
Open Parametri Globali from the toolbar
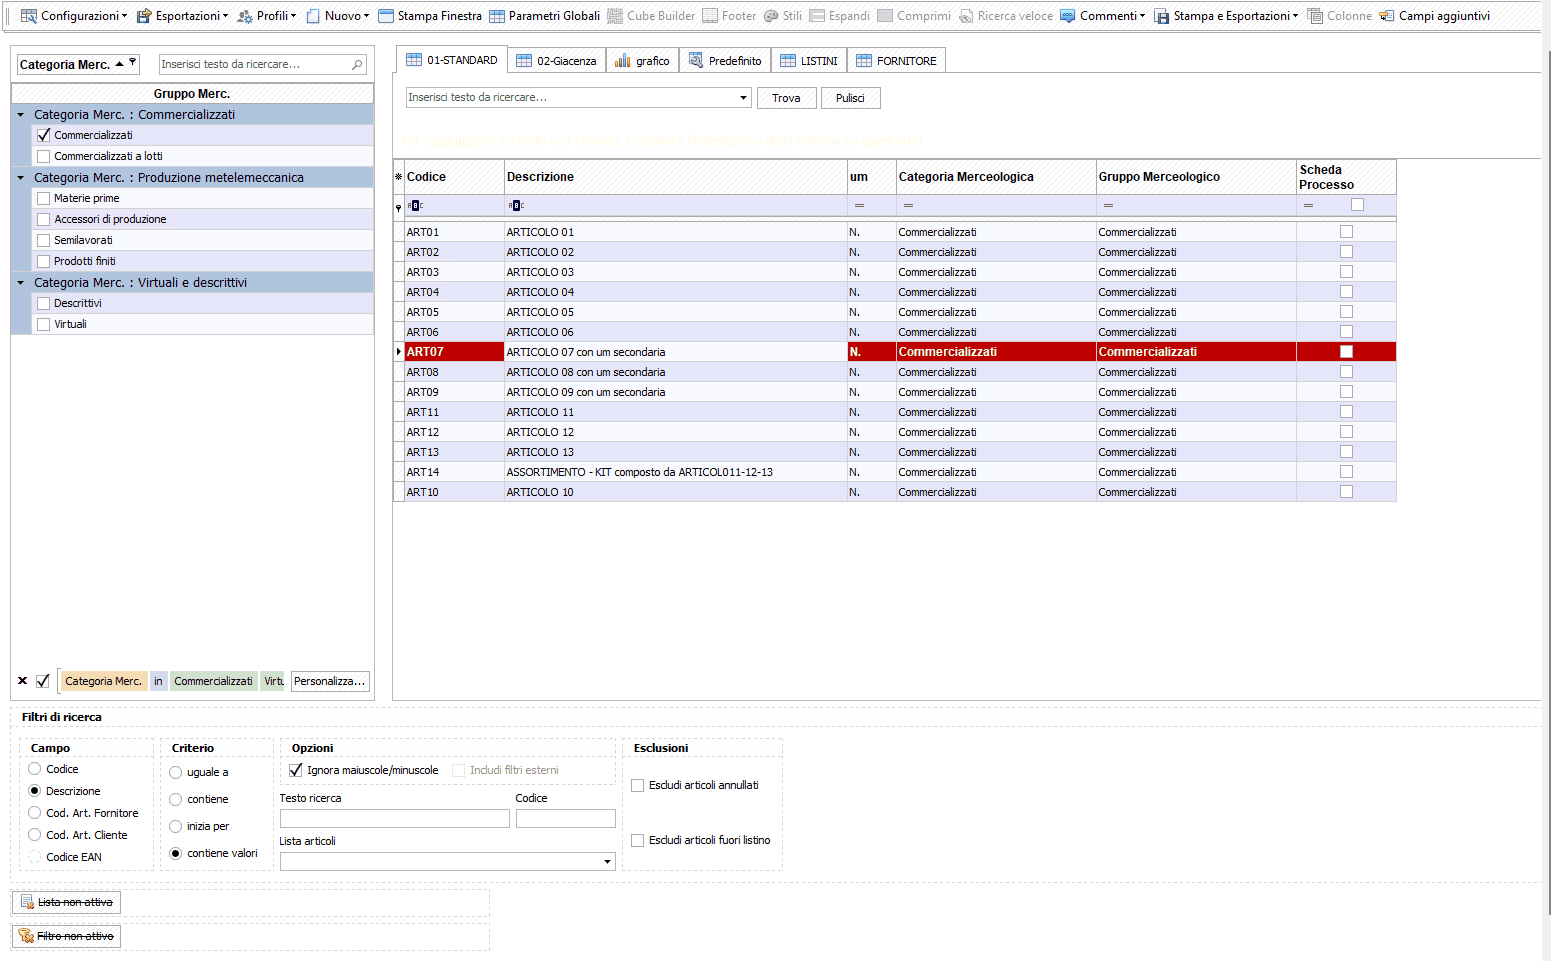click(544, 16)
